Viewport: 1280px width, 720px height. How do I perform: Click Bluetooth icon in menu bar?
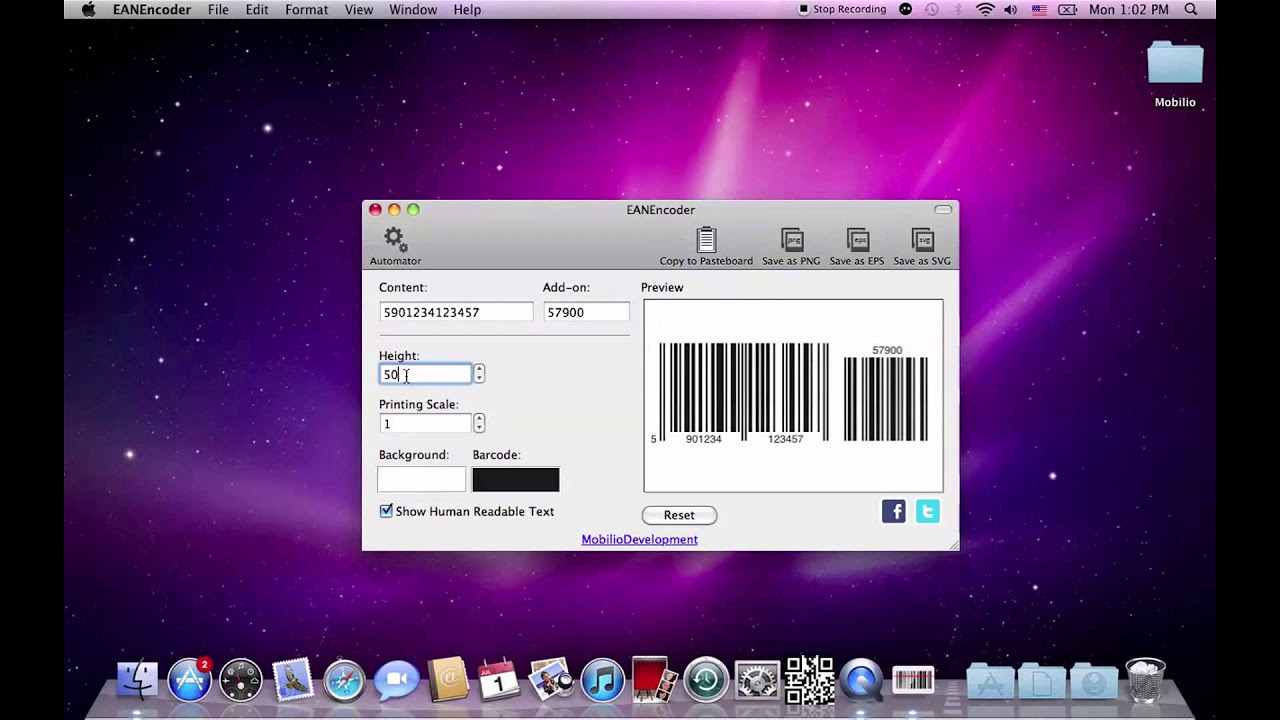tap(958, 9)
